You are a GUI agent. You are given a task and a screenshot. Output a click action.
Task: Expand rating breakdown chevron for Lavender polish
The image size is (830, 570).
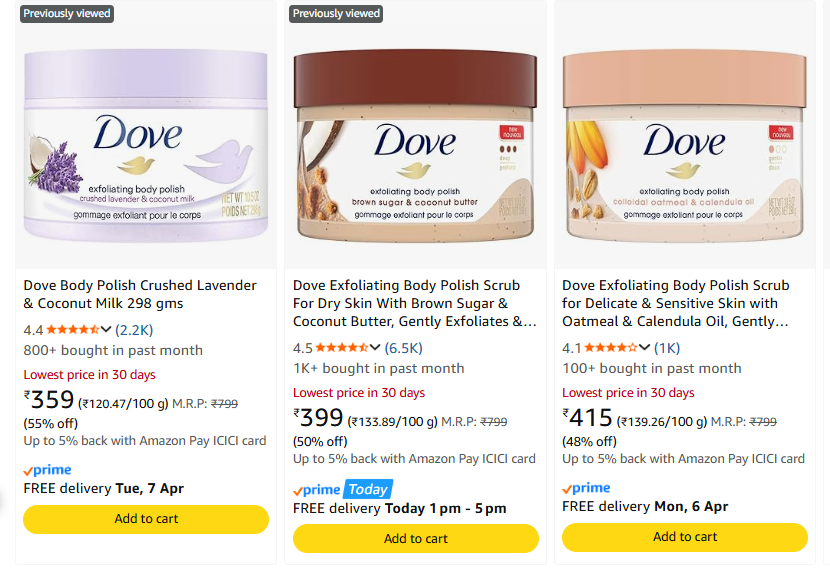coord(106,329)
